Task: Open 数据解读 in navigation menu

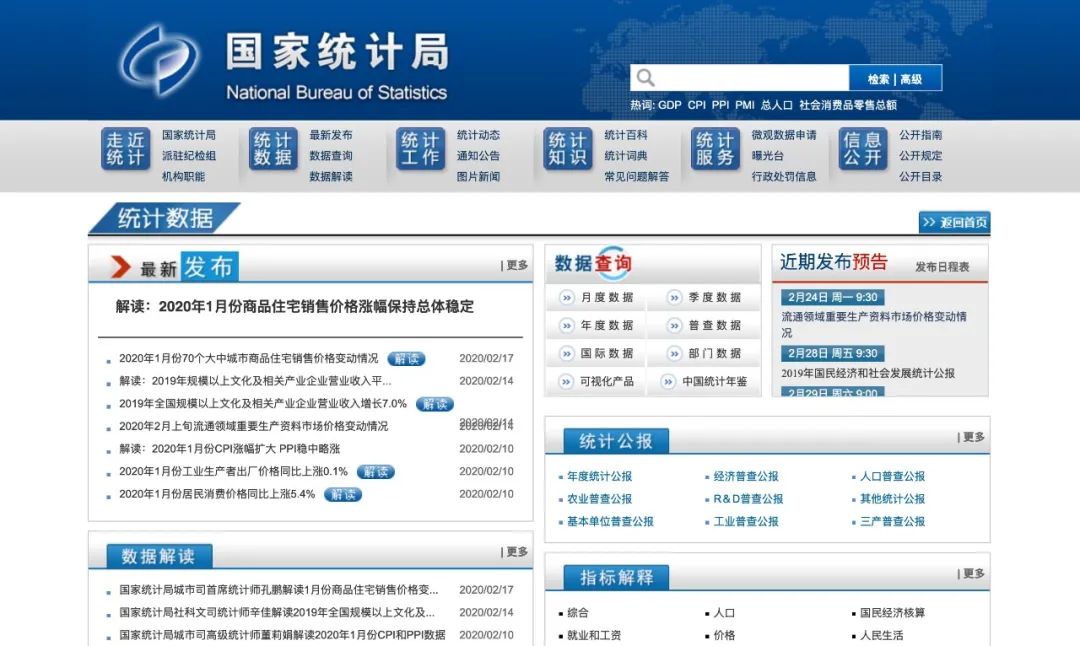Action: (331, 176)
